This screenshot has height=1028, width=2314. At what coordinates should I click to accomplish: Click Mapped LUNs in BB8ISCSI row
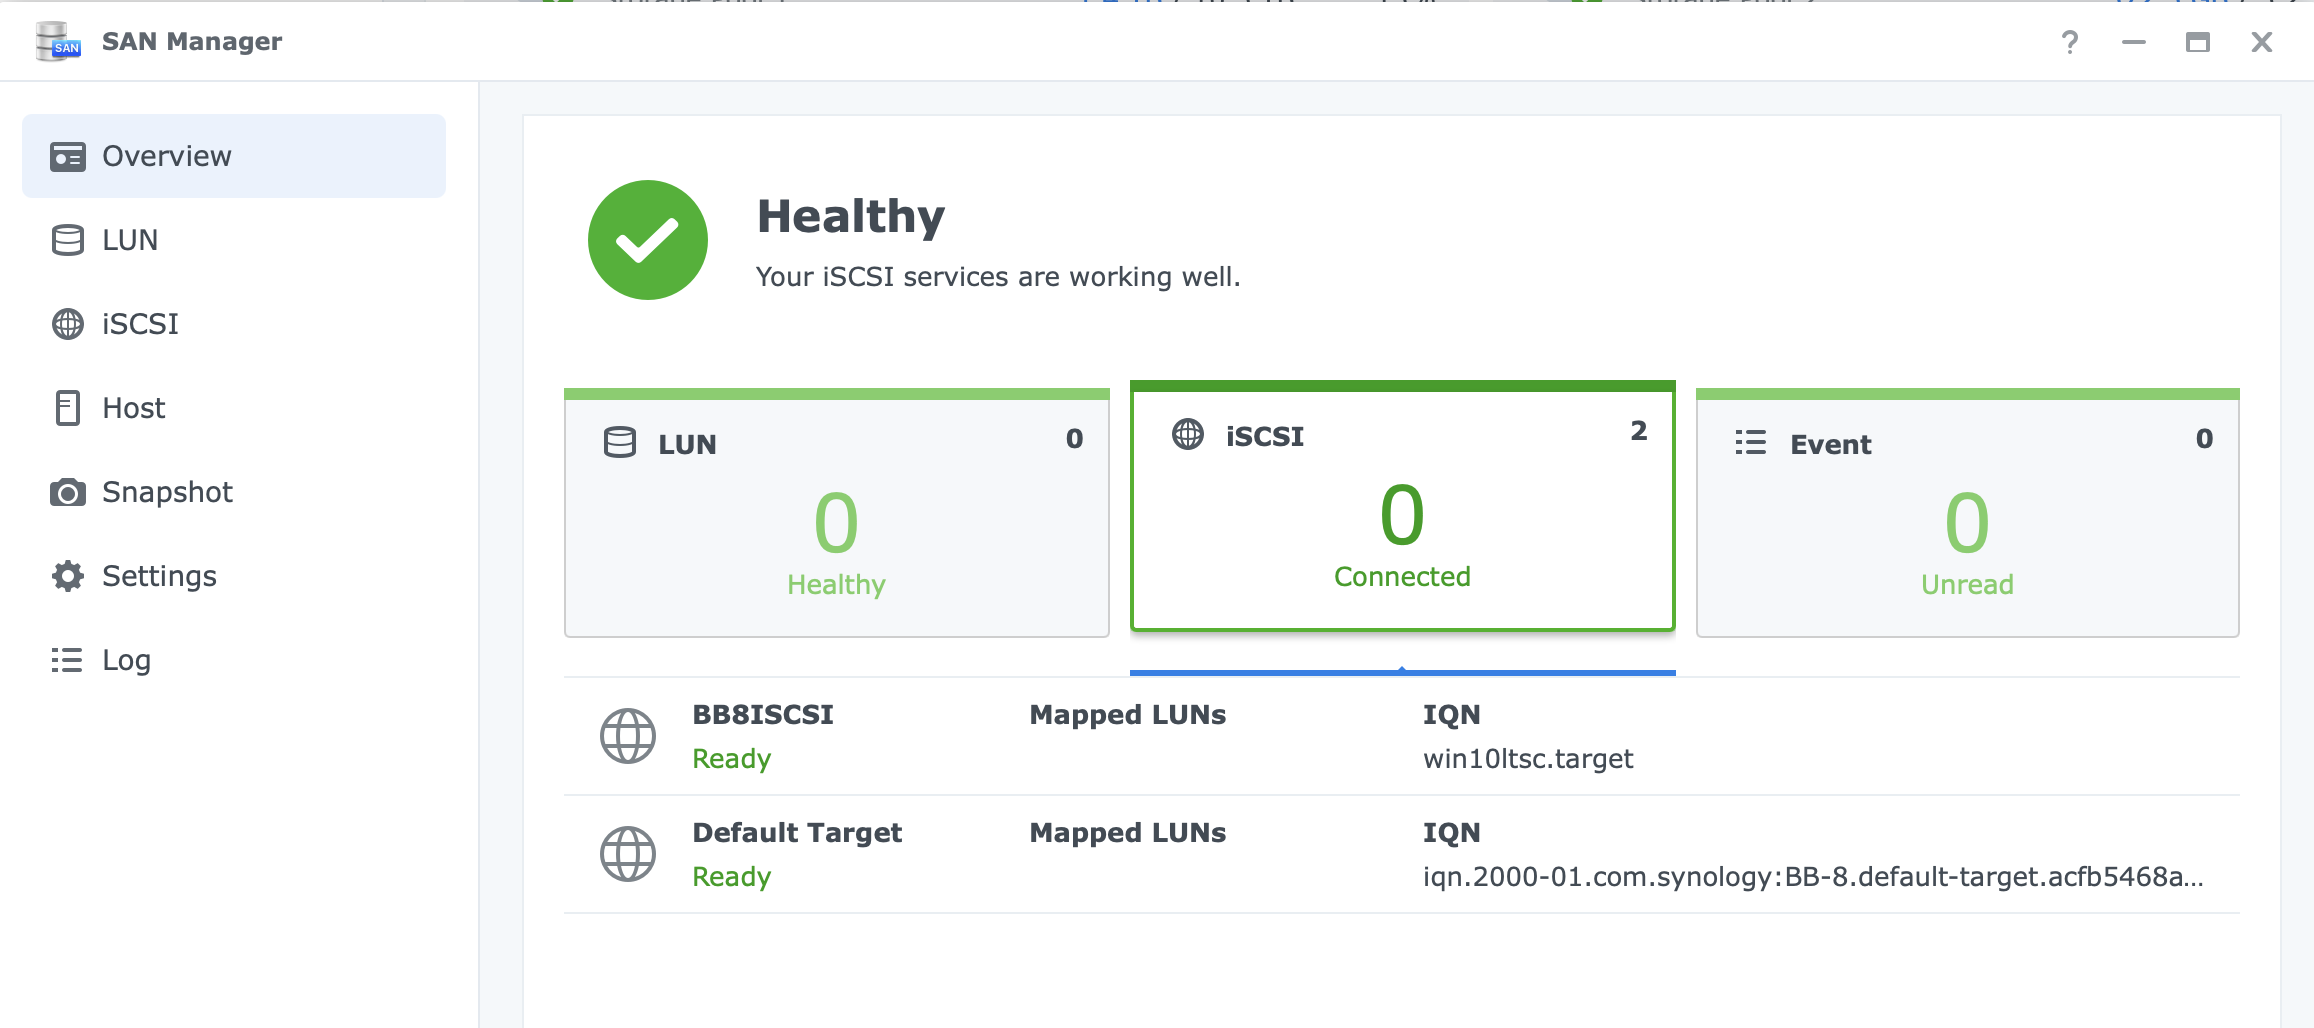pyautogui.click(x=1128, y=715)
